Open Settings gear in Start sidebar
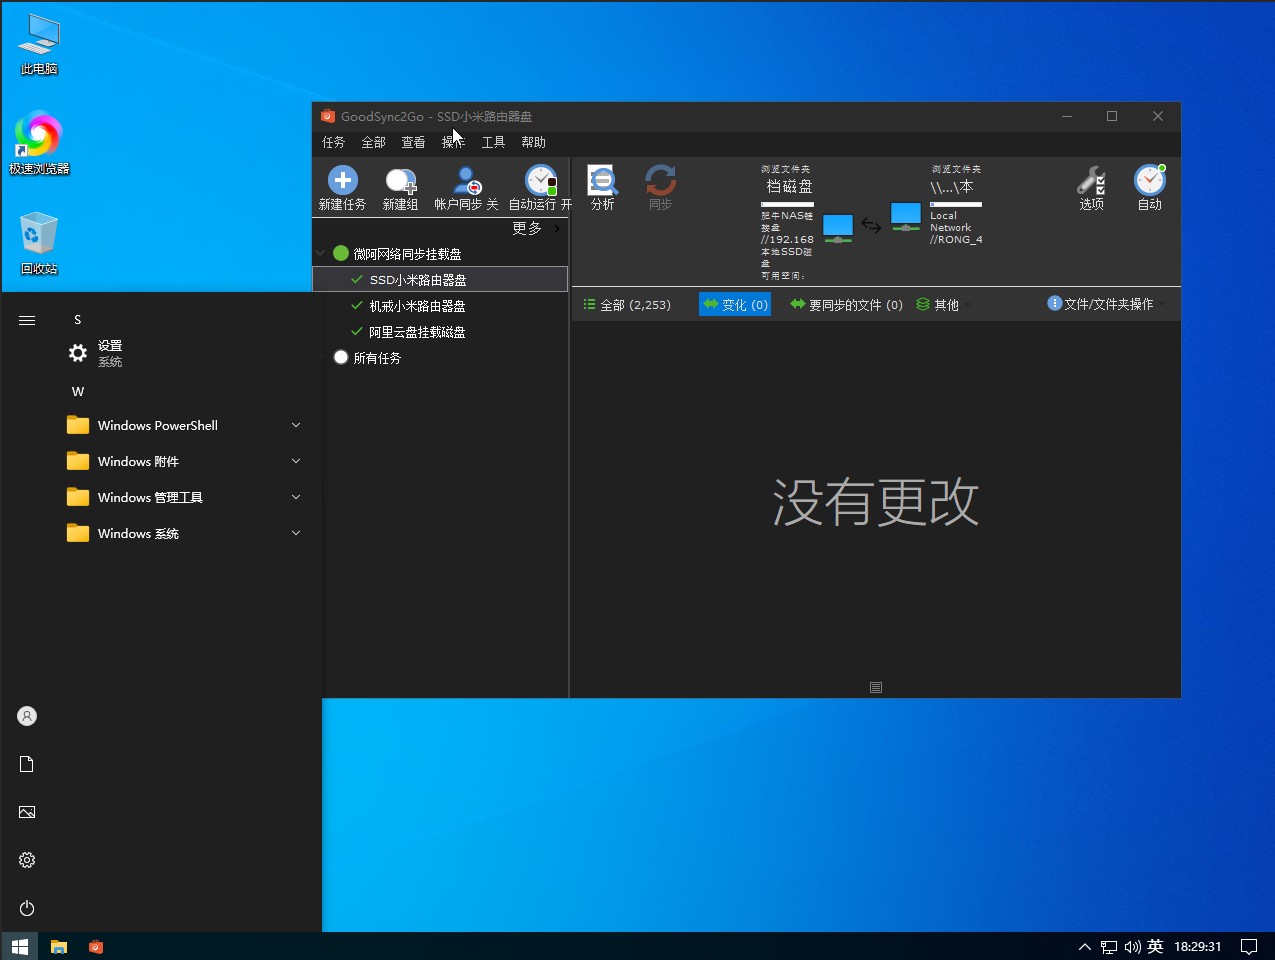The width and height of the screenshot is (1275, 960). tap(27, 860)
